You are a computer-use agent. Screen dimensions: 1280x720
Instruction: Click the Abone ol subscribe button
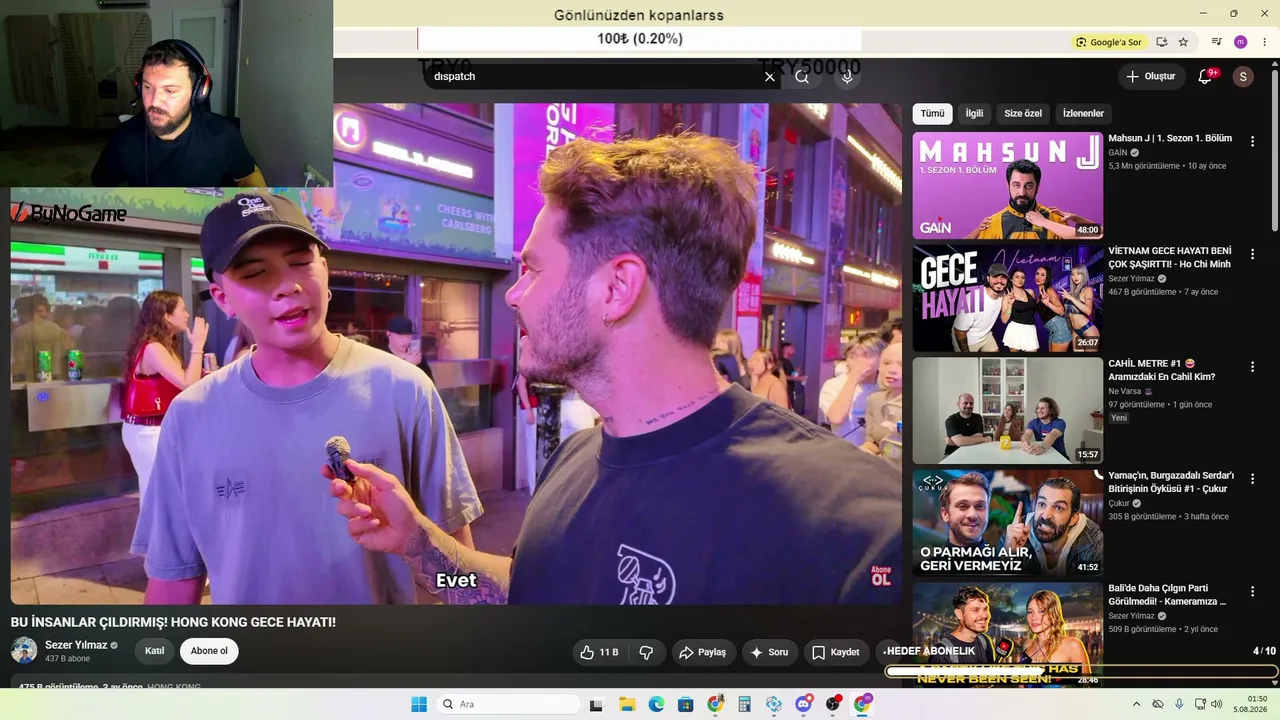pyautogui.click(x=209, y=651)
